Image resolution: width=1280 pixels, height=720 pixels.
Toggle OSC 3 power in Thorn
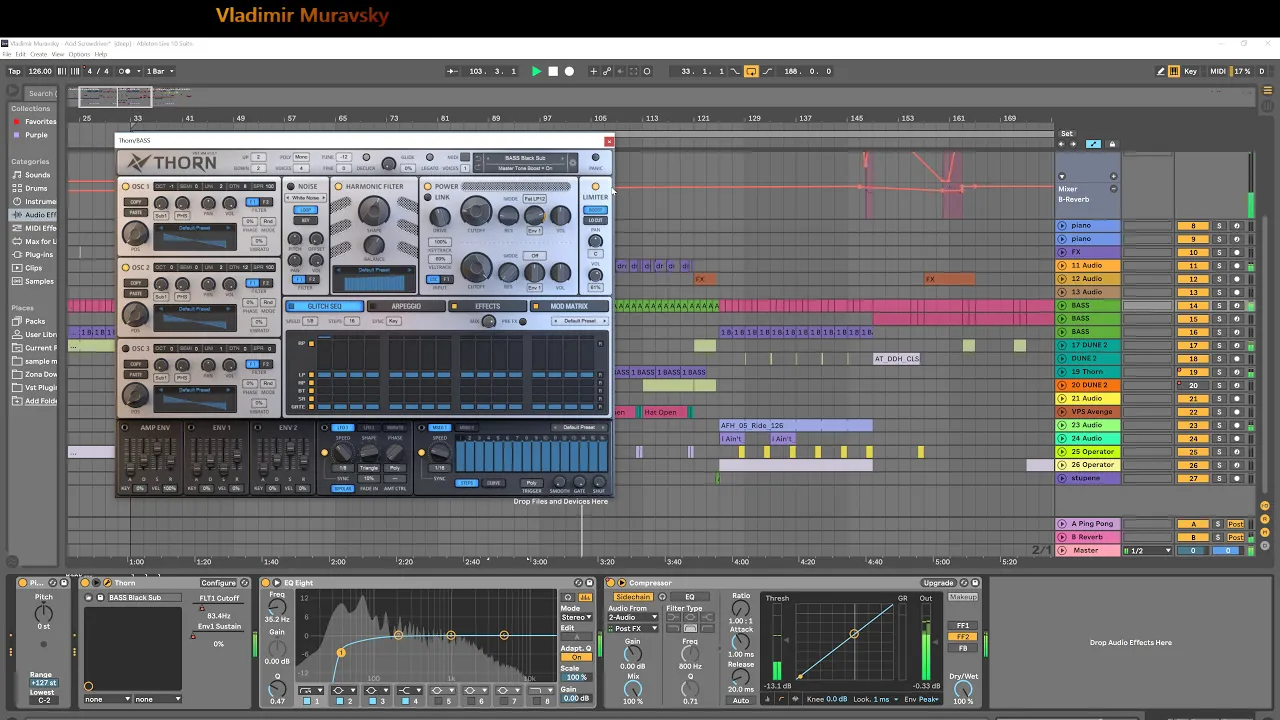click(125, 348)
